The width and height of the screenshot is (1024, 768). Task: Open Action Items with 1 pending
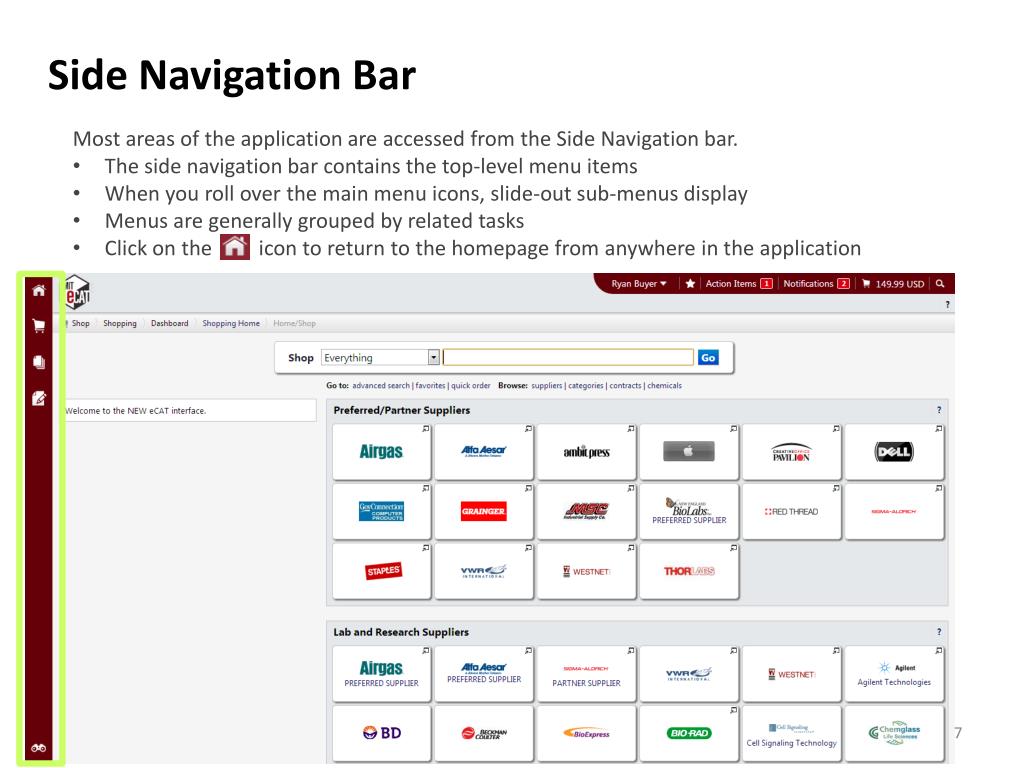click(x=739, y=283)
